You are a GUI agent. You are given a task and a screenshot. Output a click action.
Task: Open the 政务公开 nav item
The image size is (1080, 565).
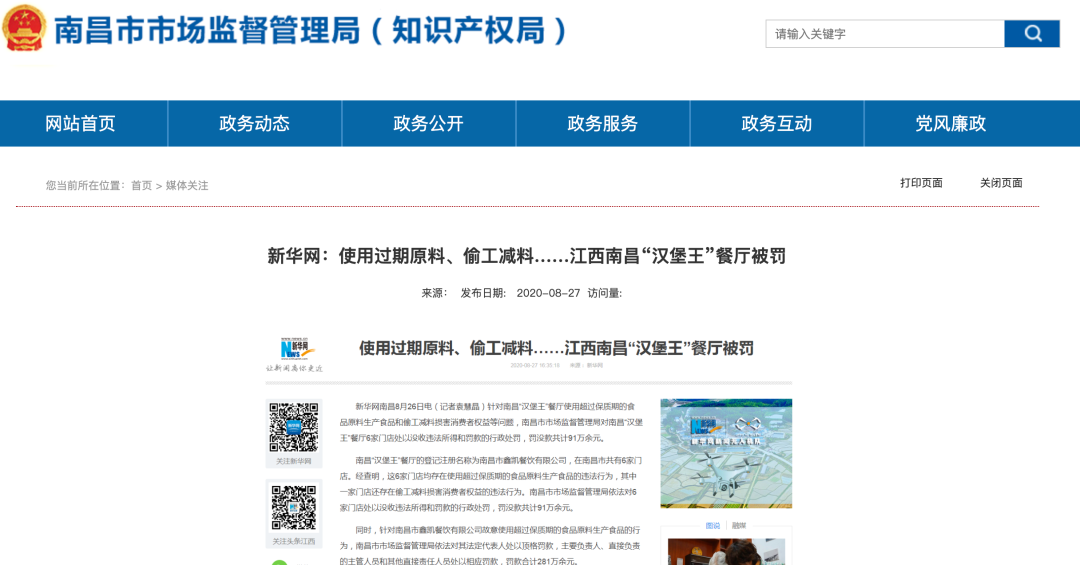428,123
